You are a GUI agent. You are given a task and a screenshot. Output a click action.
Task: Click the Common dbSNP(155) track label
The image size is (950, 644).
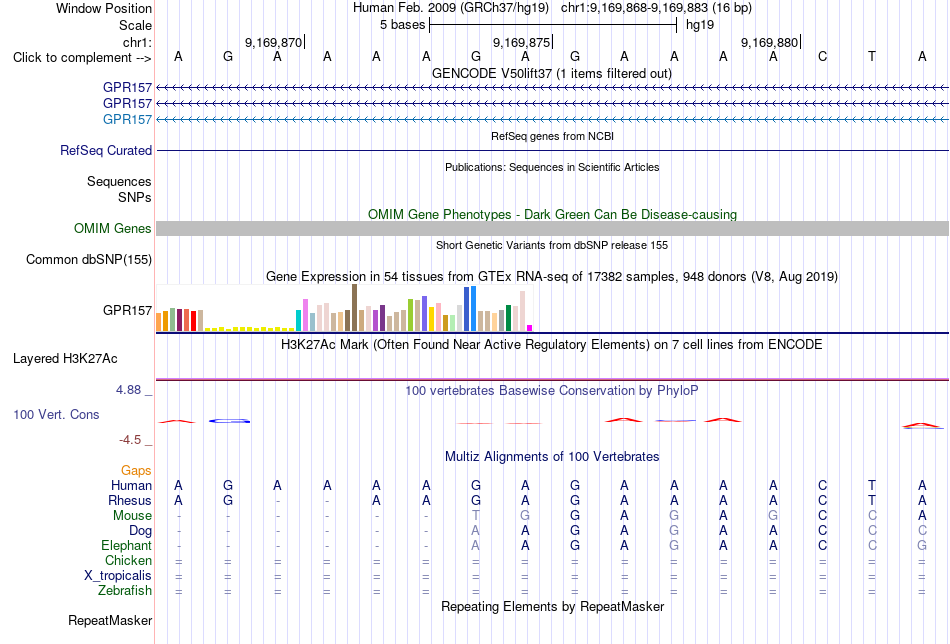point(89,259)
